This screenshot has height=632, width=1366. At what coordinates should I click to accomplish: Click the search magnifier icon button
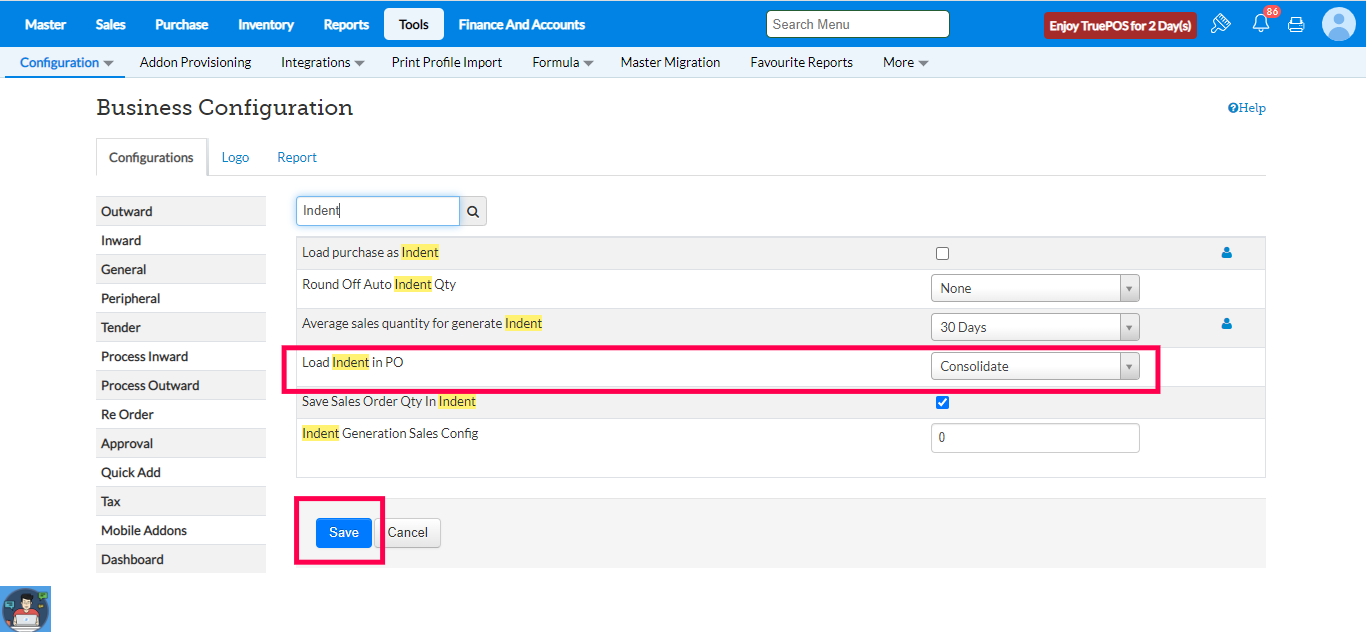click(x=473, y=212)
